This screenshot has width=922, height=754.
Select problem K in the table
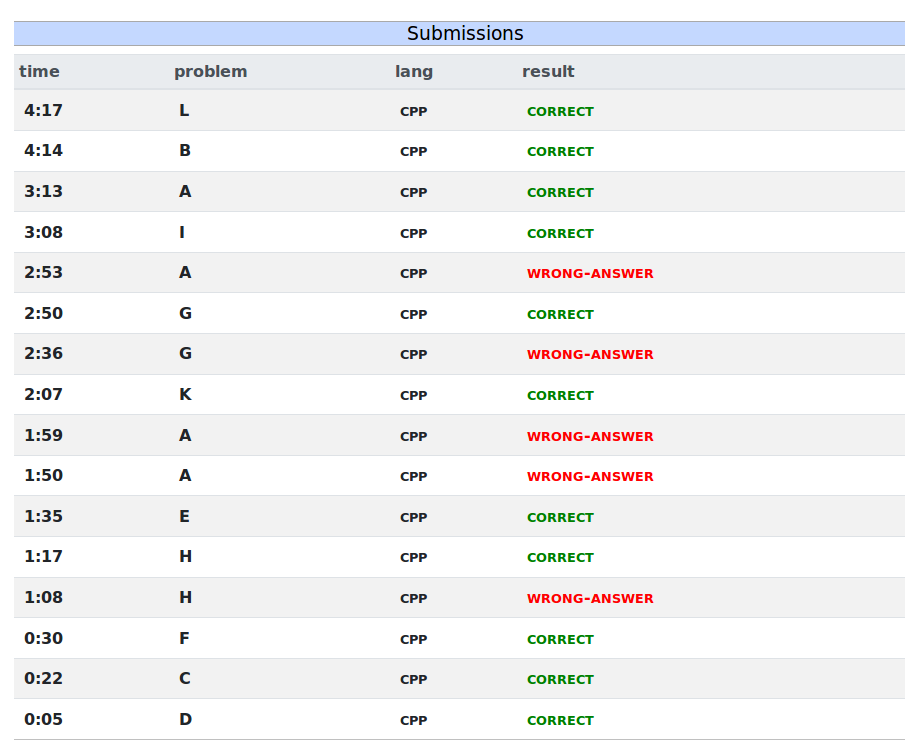[185, 395]
